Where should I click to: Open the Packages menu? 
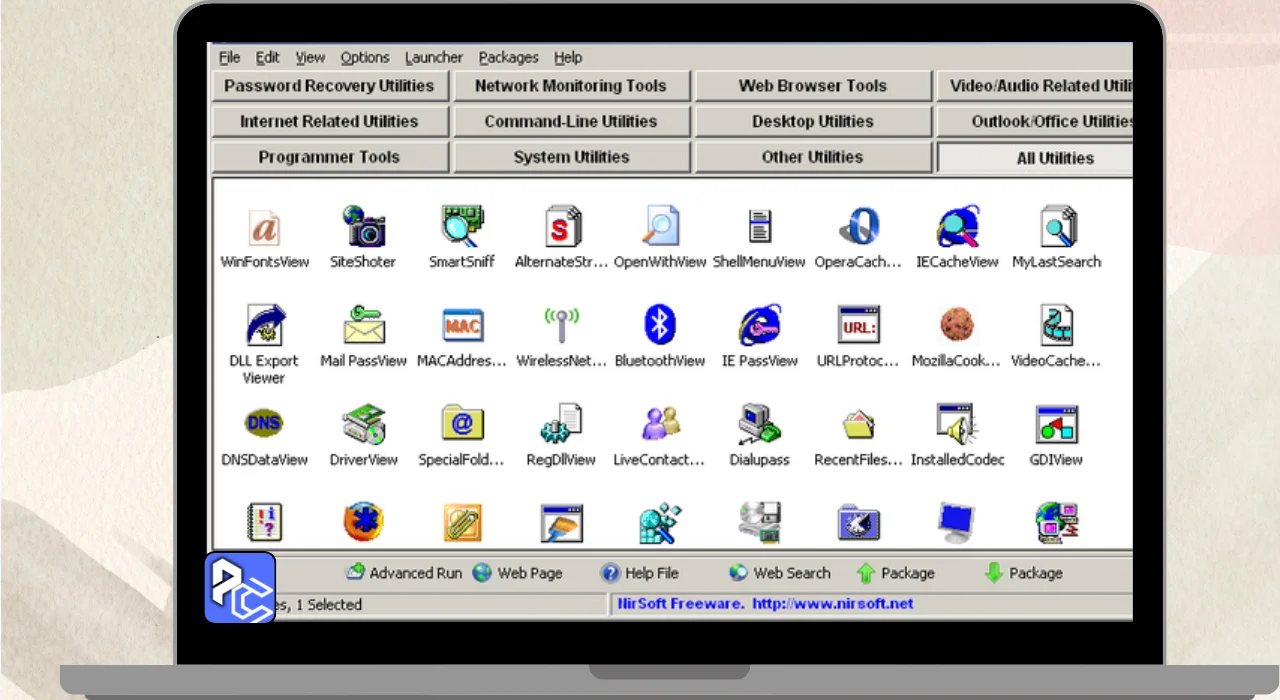coord(508,57)
